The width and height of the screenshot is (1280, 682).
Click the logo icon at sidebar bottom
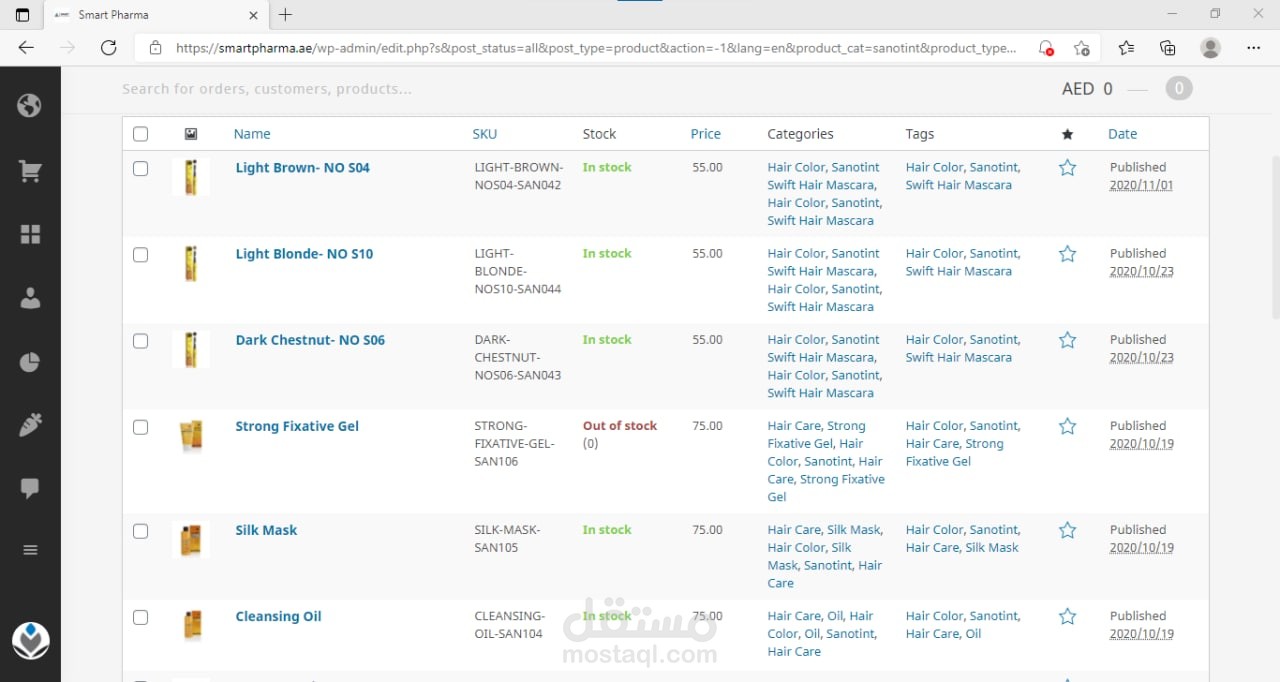coord(30,641)
